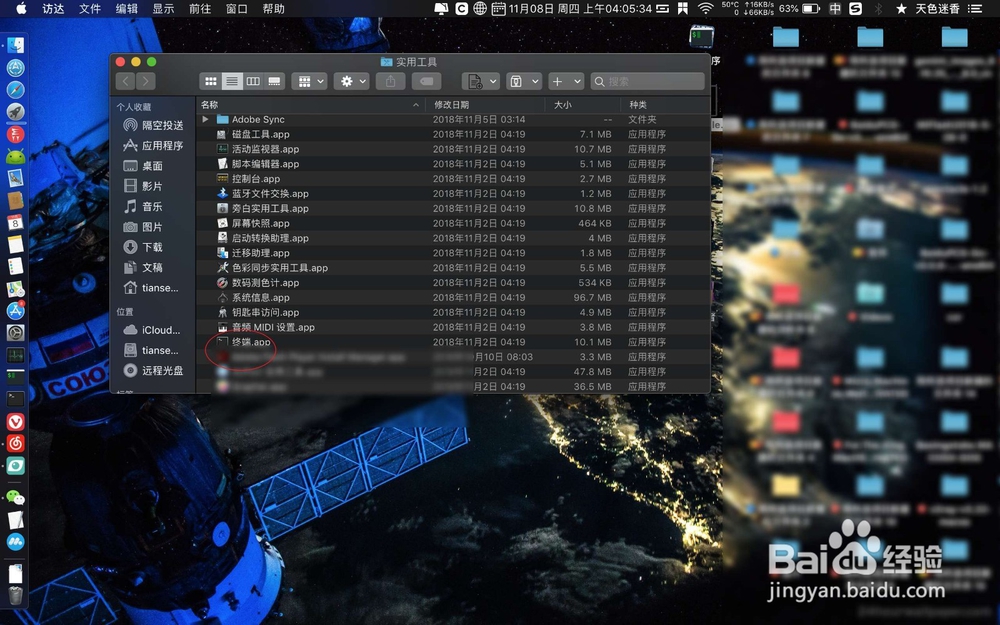
Task: Select the 迁移助理.app row
Action: [453, 253]
